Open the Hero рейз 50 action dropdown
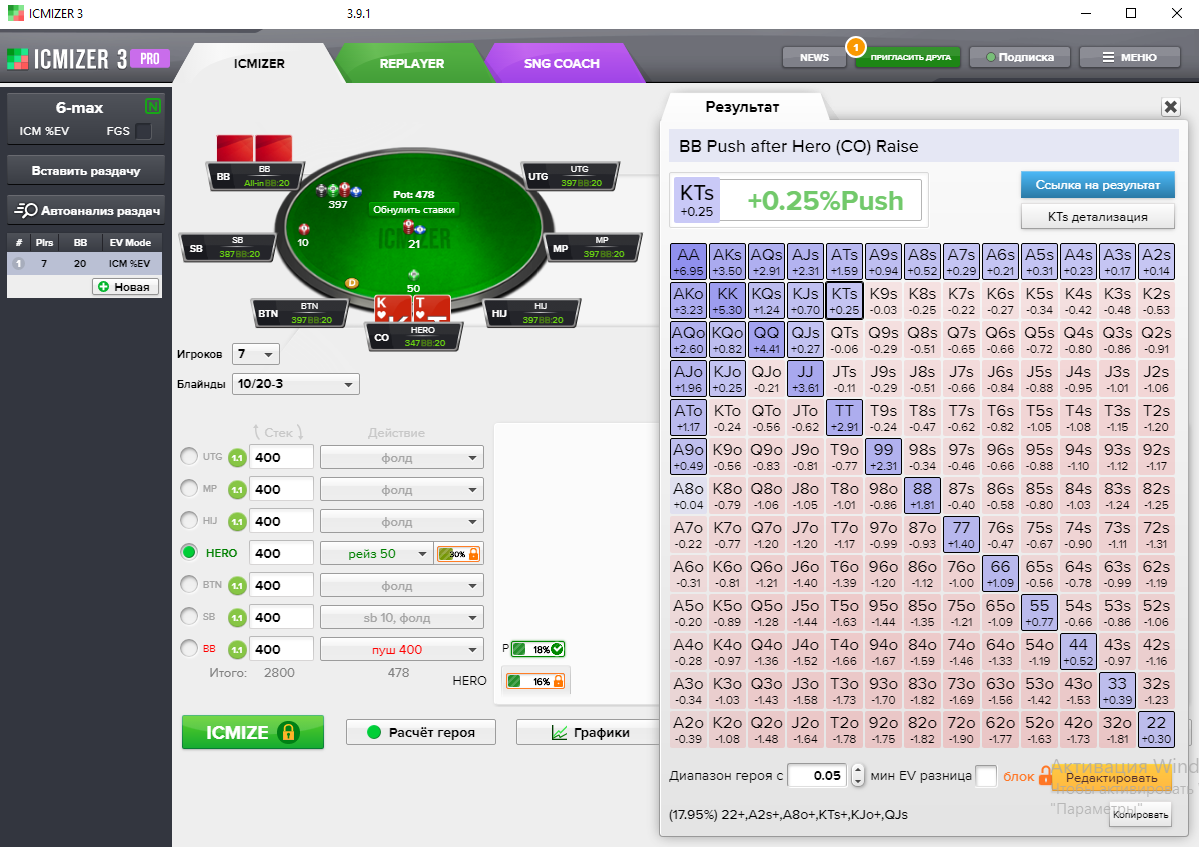Screen dimensions: 1199x847 pyautogui.click(x=376, y=553)
